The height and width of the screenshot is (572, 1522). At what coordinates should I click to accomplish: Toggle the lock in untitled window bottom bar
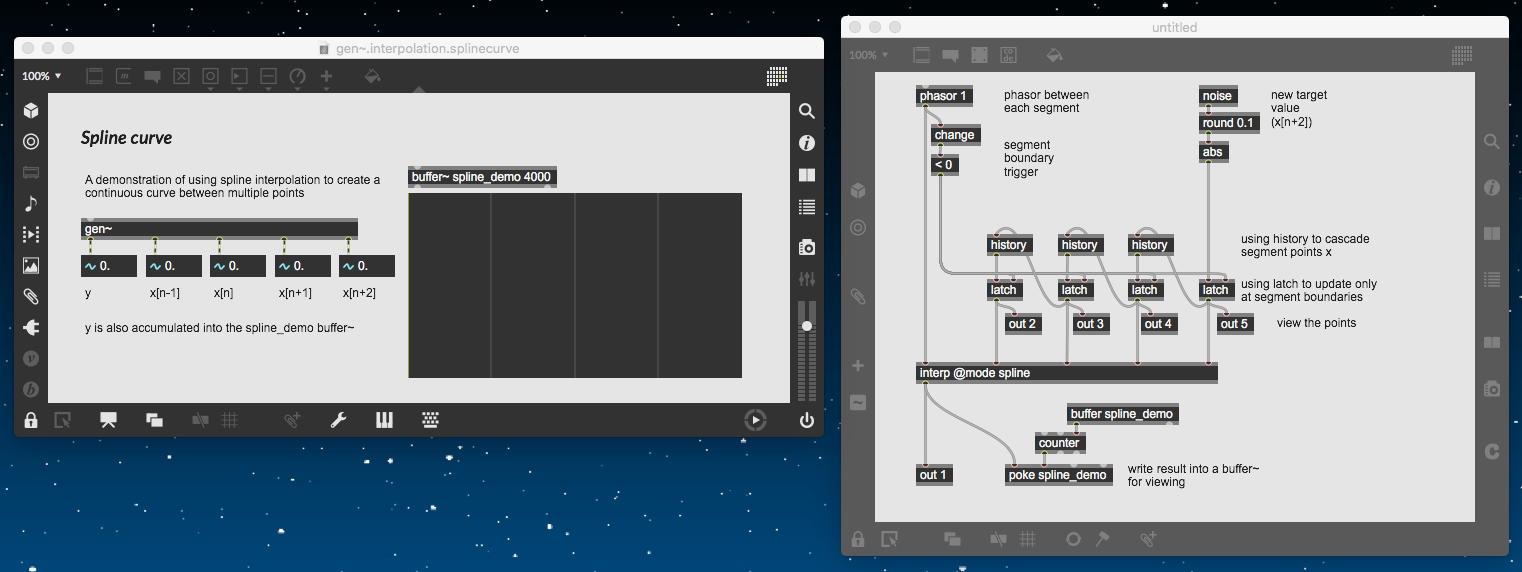click(858, 539)
